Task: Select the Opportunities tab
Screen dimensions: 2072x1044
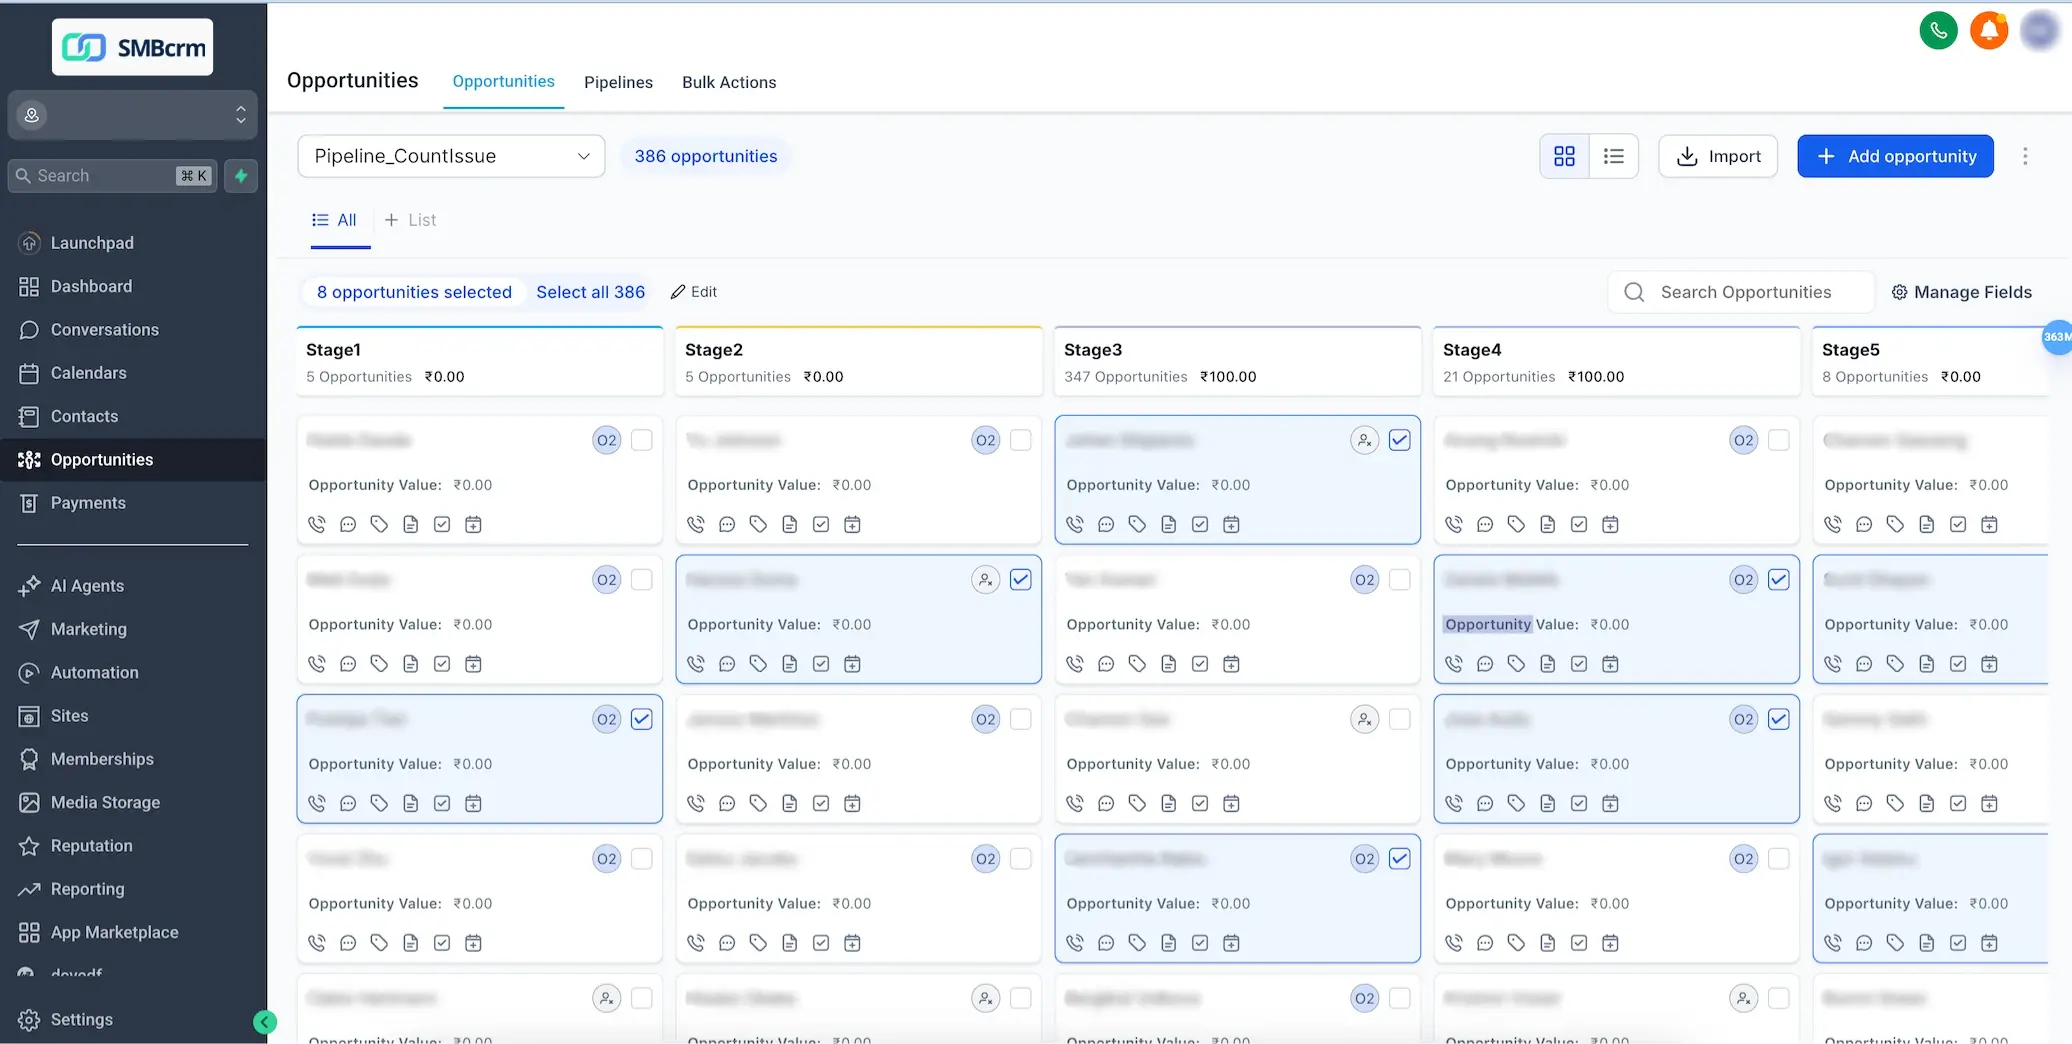Action: 503,82
